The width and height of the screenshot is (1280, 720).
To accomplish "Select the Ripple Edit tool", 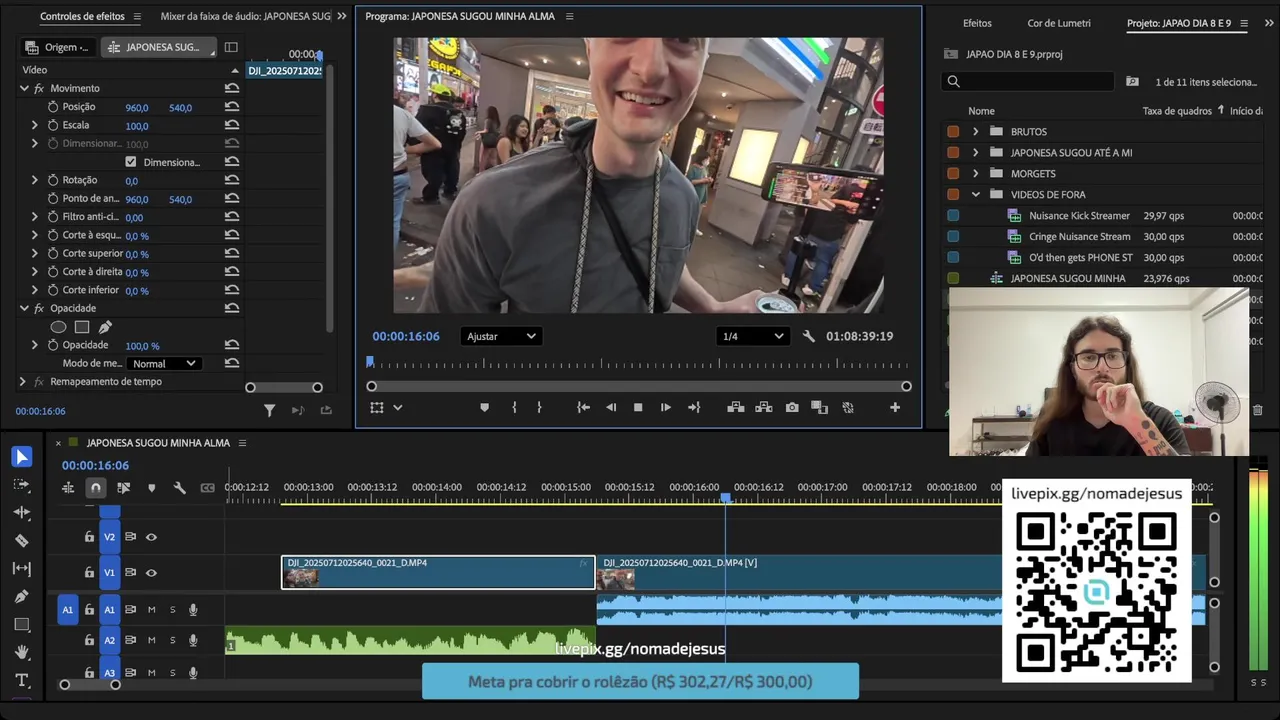I will (x=21, y=512).
